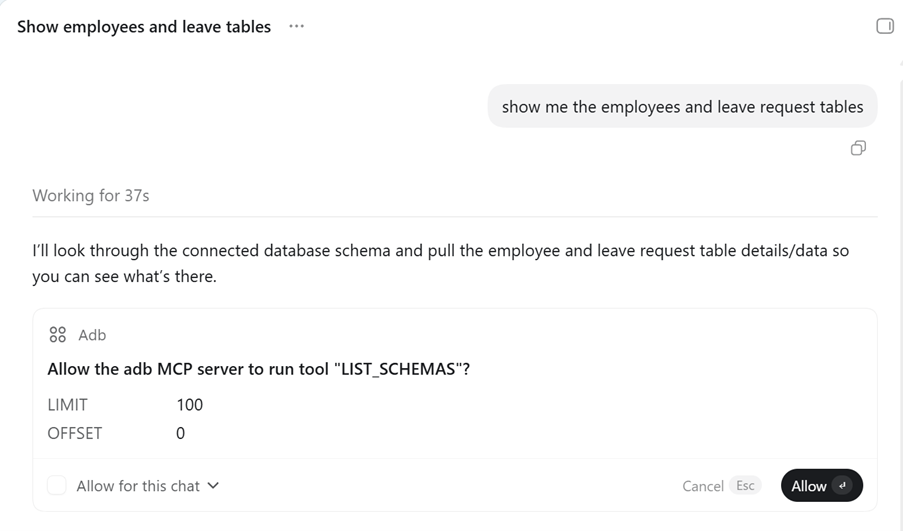The height and width of the screenshot is (531, 903).
Task: Select the OFFSET value 0
Action: [x=180, y=433]
